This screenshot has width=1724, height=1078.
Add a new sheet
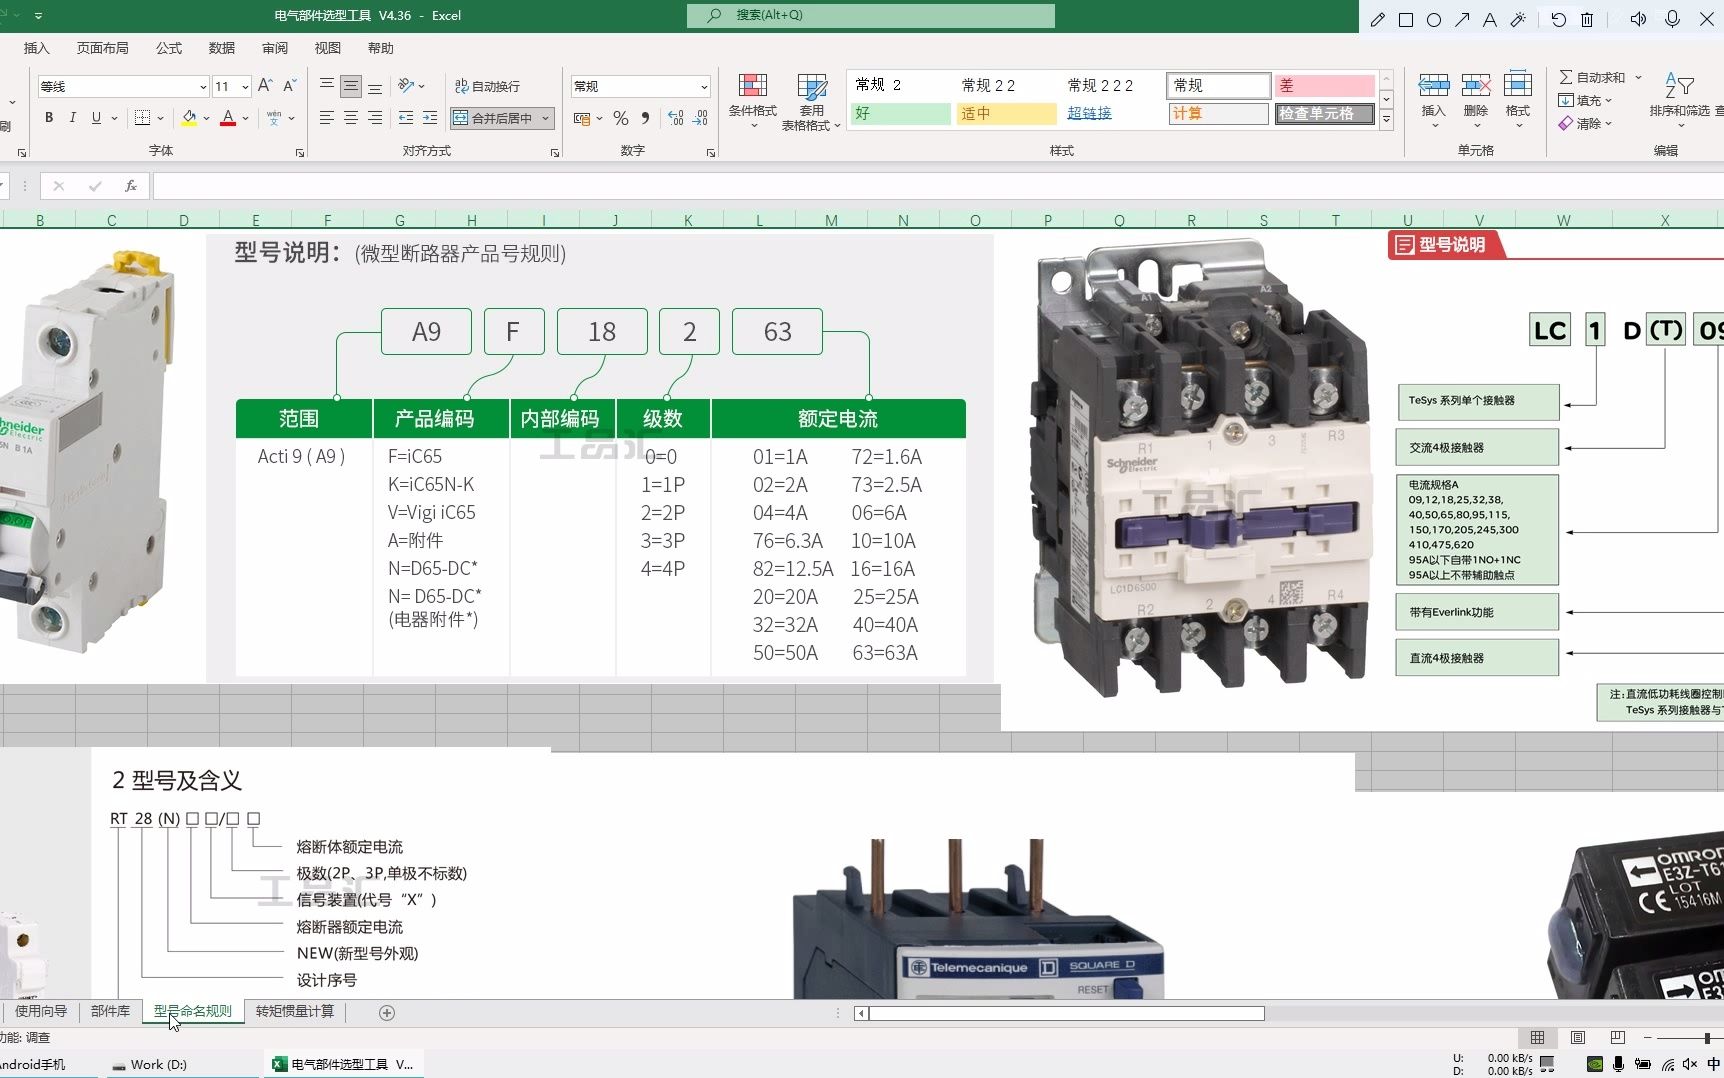point(387,1012)
